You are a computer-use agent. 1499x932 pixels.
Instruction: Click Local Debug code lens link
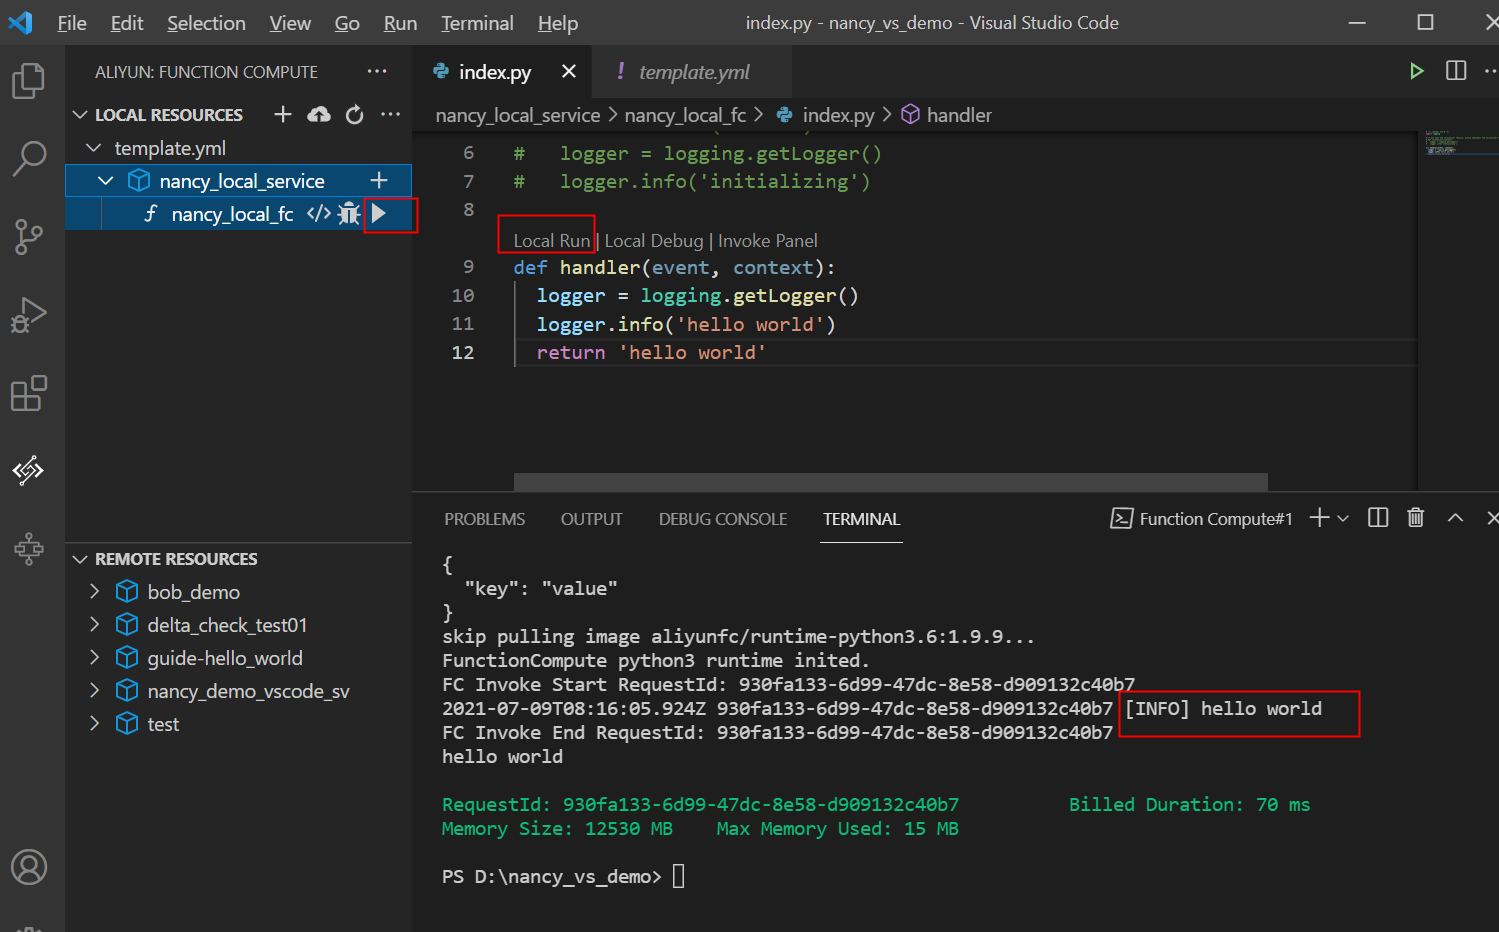point(654,240)
